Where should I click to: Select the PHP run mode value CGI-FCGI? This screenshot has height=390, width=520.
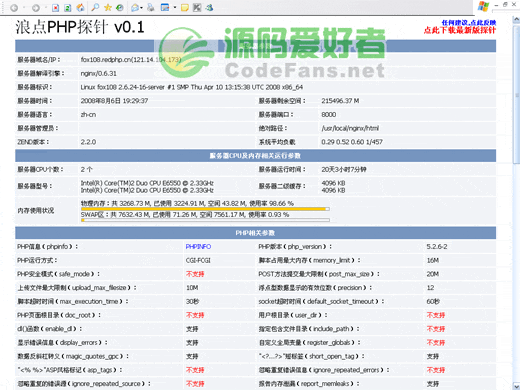tap(198, 260)
